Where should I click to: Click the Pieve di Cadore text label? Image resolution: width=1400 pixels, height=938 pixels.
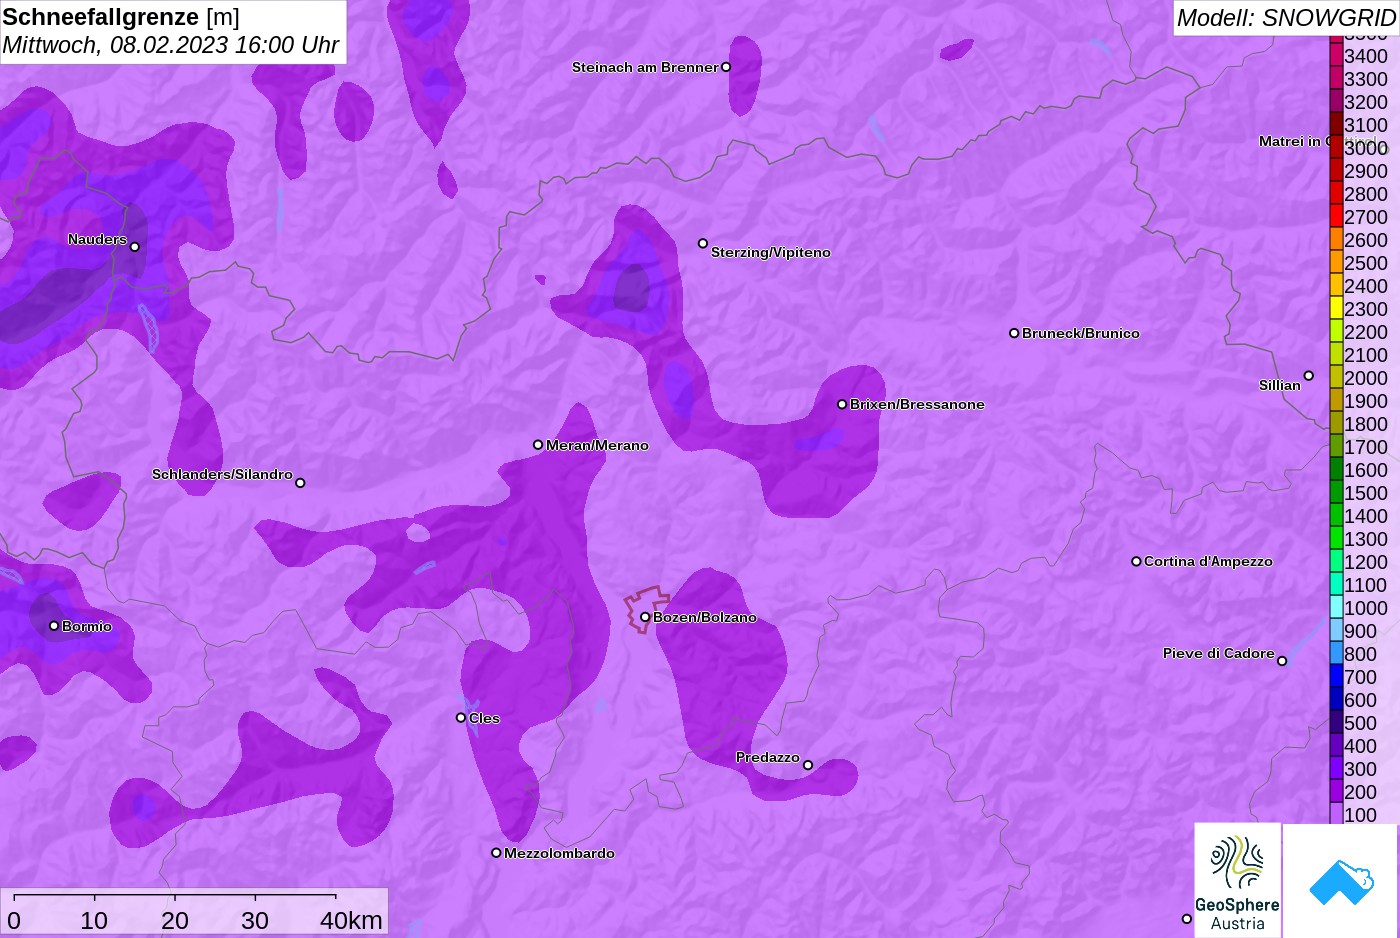(x=1219, y=653)
